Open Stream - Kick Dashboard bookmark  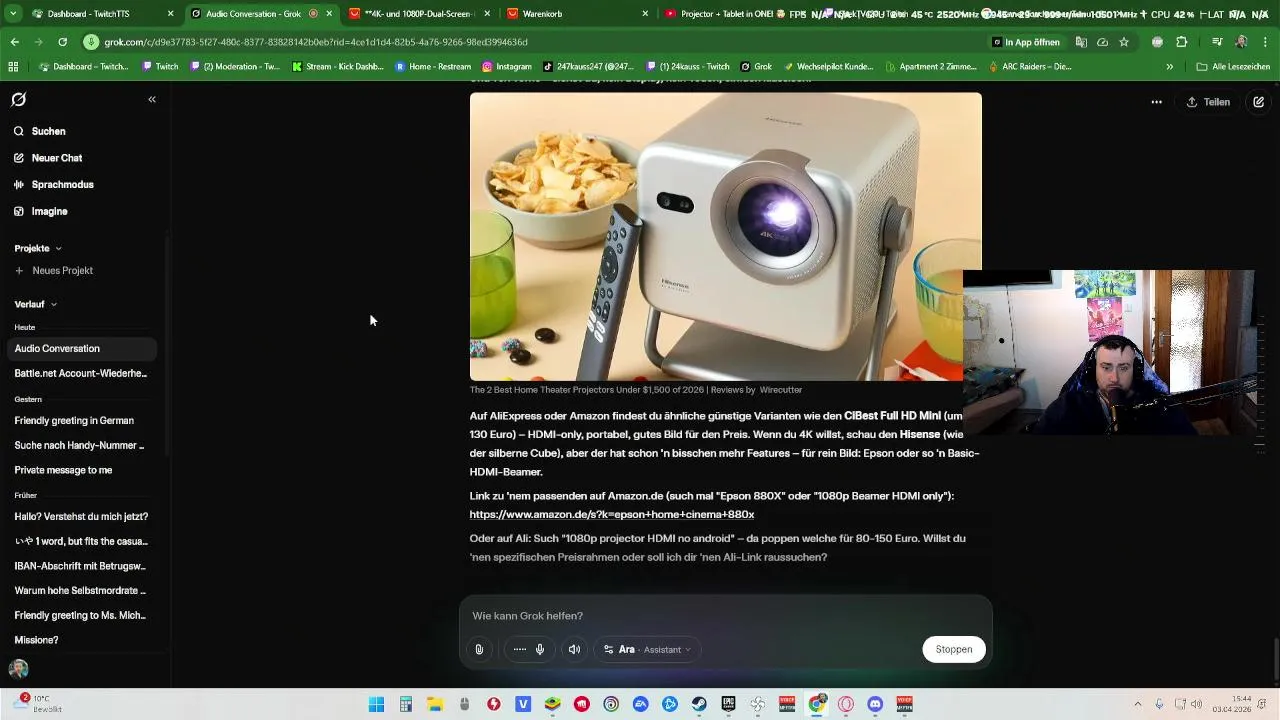[338, 67]
